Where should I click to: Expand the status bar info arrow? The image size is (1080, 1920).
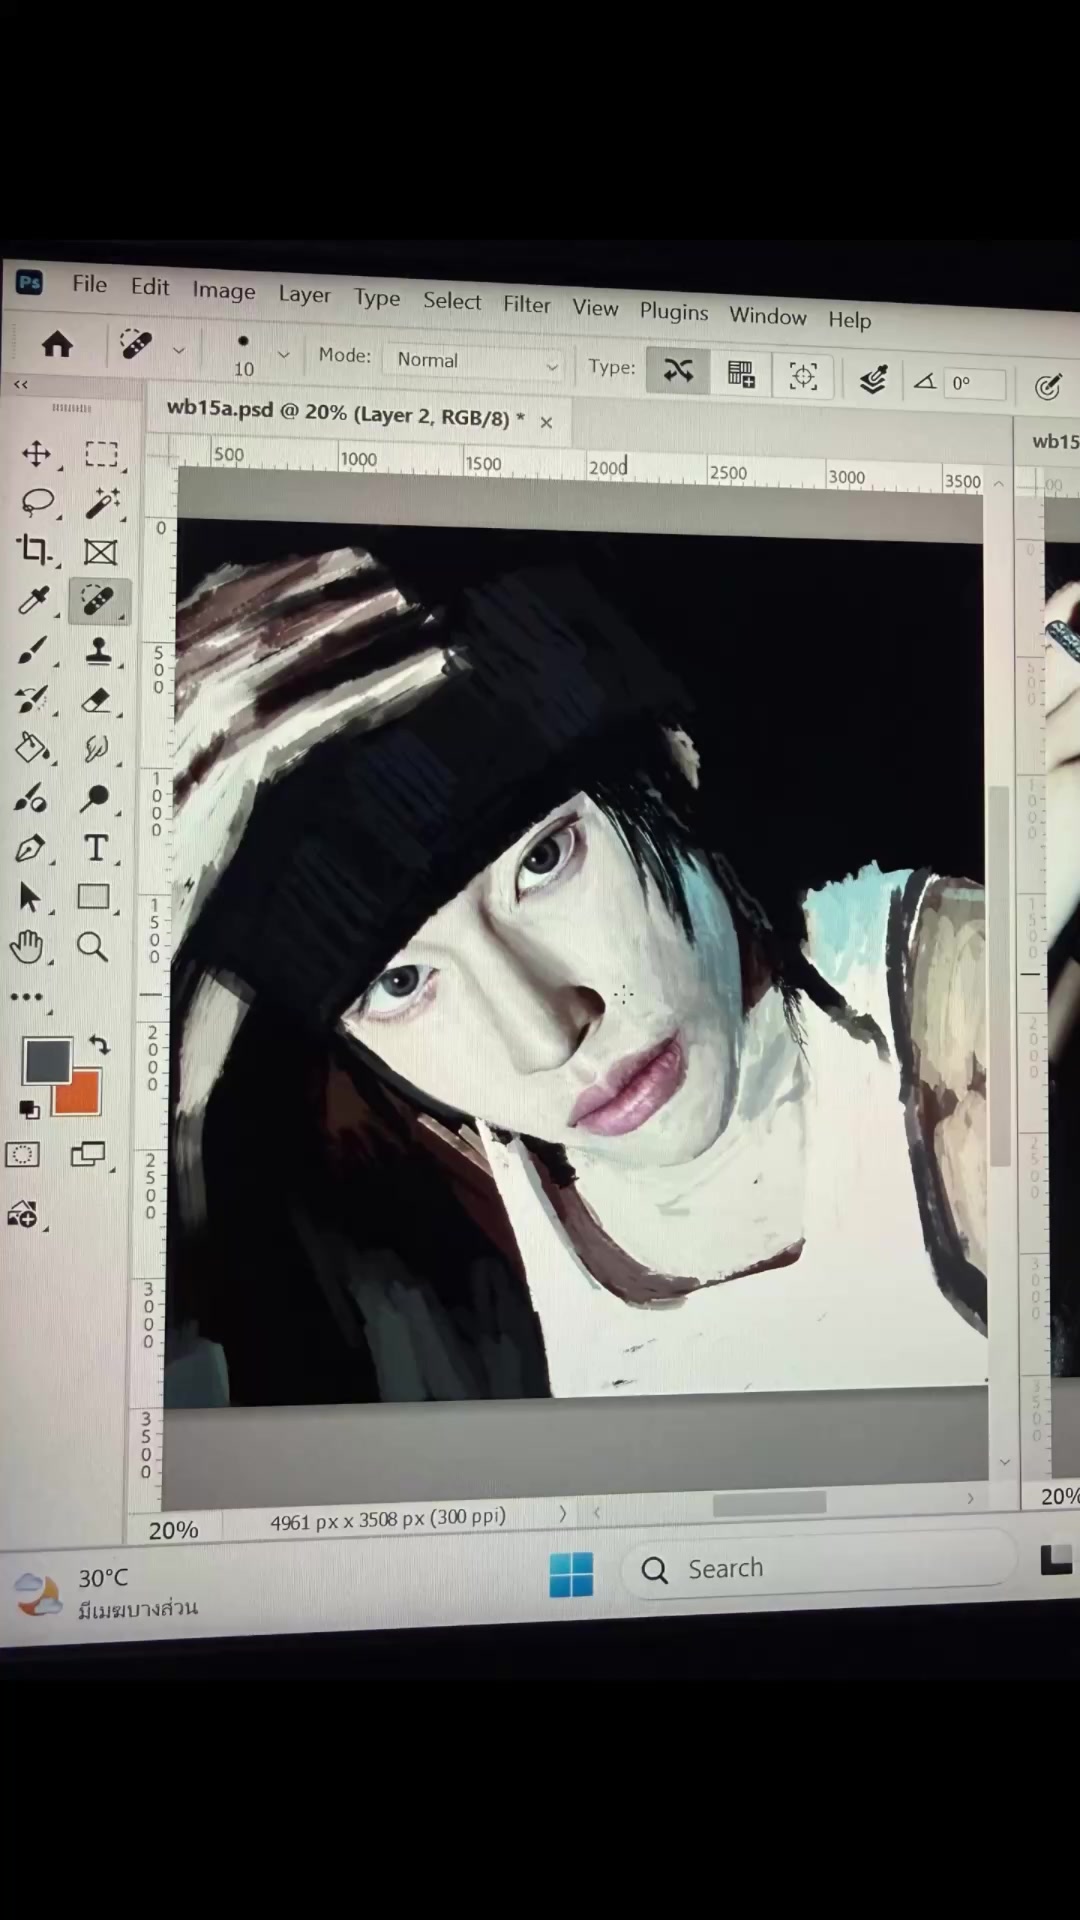tap(562, 1514)
